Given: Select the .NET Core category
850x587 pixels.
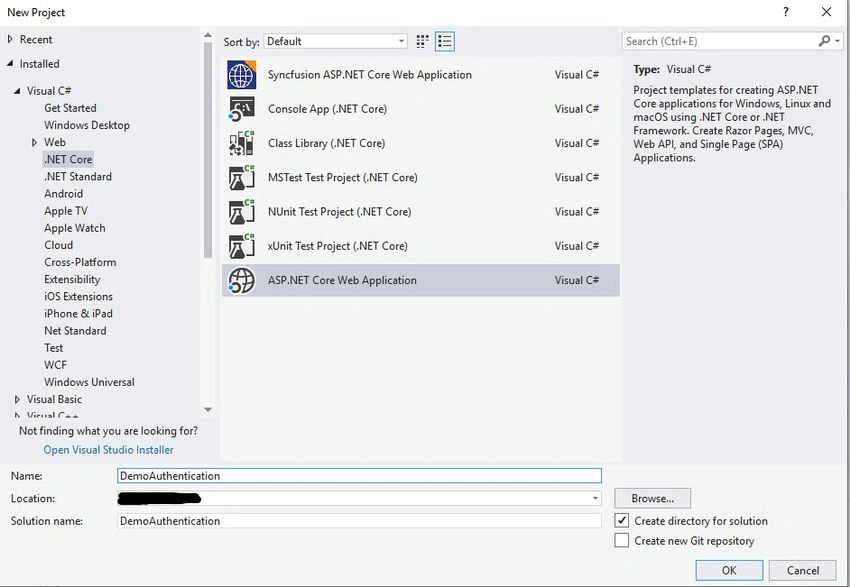Looking at the screenshot, I should coord(68,159).
